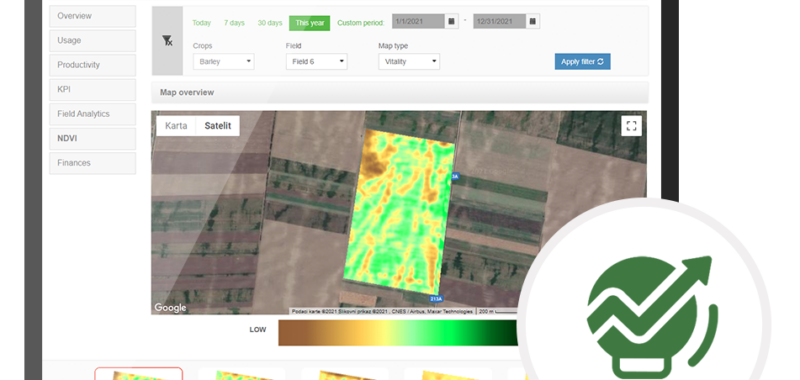Open the Map type dropdown showing Vitality
The width and height of the screenshot is (800, 380).
pyautogui.click(x=409, y=62)
